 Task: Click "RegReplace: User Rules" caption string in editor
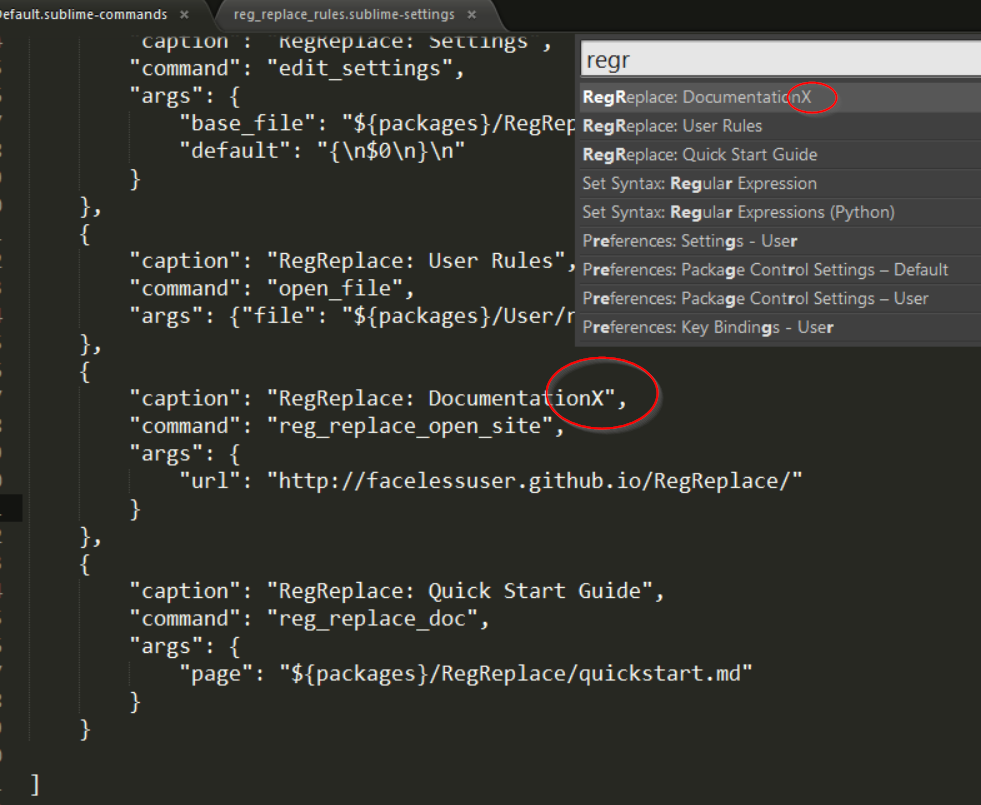pos(416,261)
